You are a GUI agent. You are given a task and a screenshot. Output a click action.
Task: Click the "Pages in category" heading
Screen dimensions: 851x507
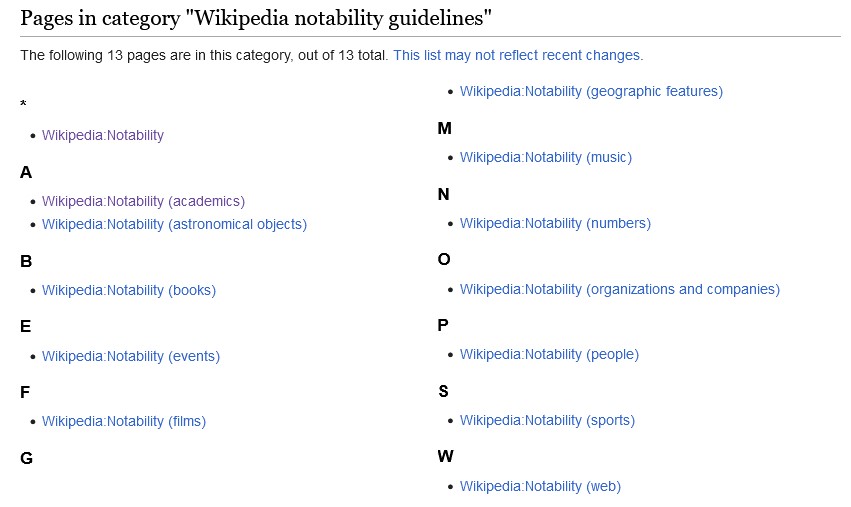tap(255, 18)
